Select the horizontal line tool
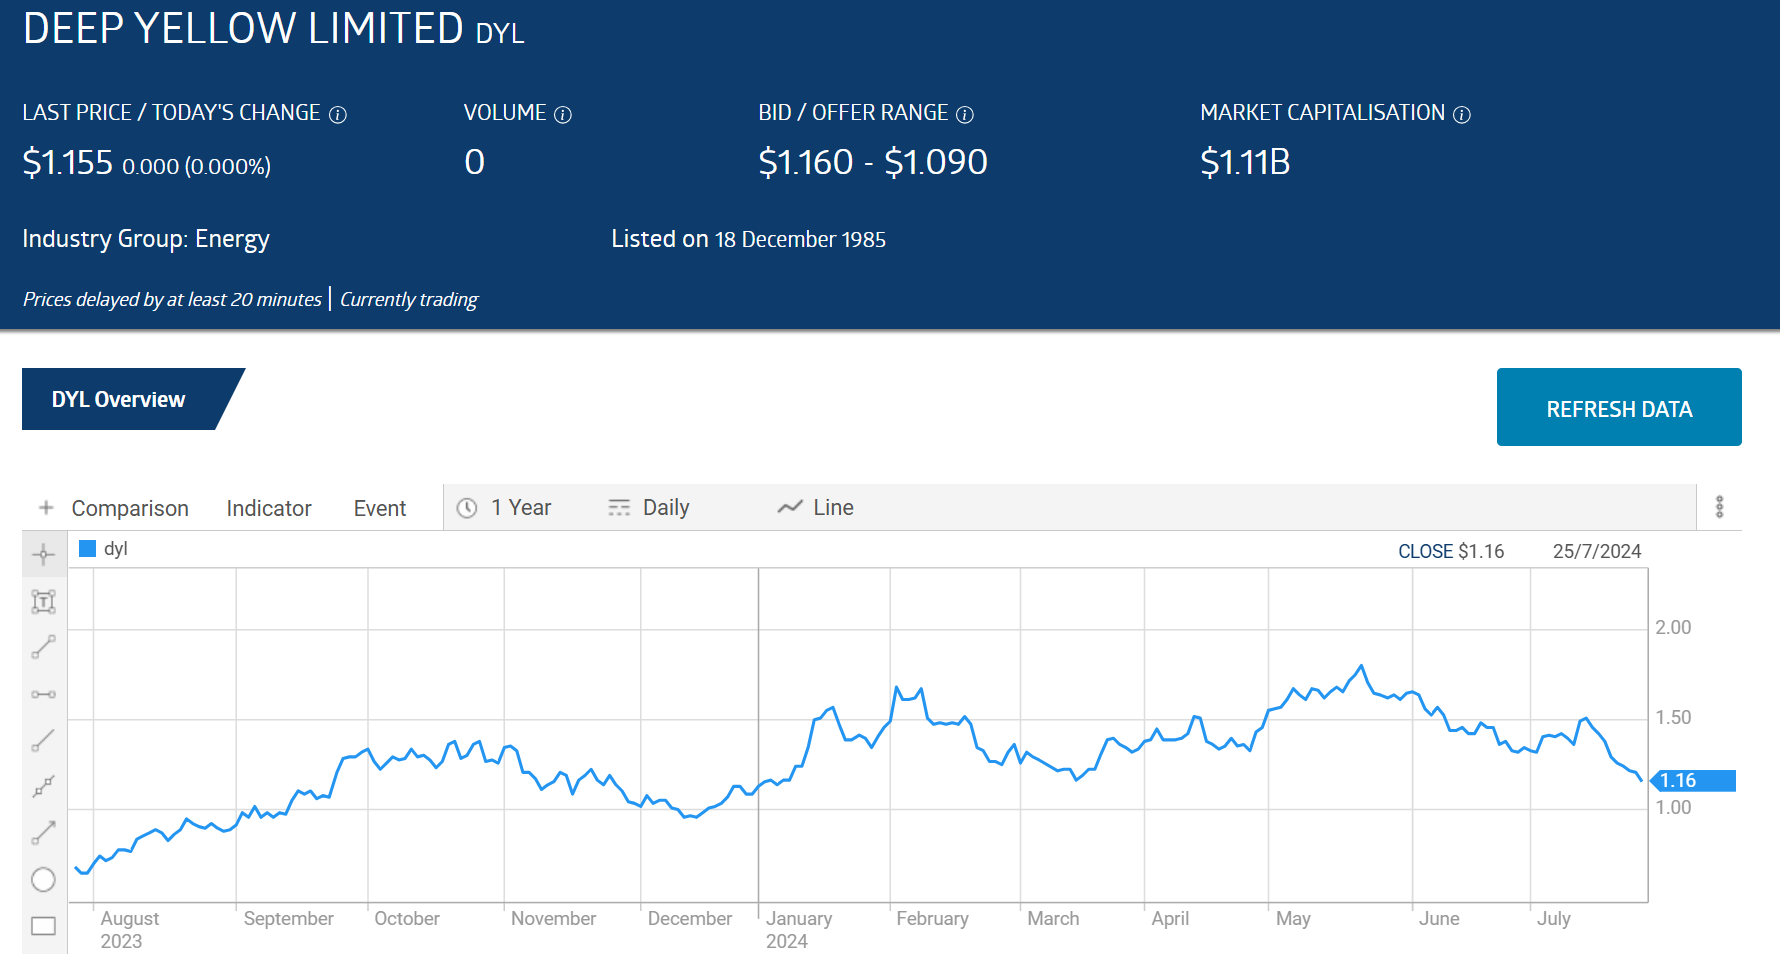The image size is (1780, 954). 43,694
